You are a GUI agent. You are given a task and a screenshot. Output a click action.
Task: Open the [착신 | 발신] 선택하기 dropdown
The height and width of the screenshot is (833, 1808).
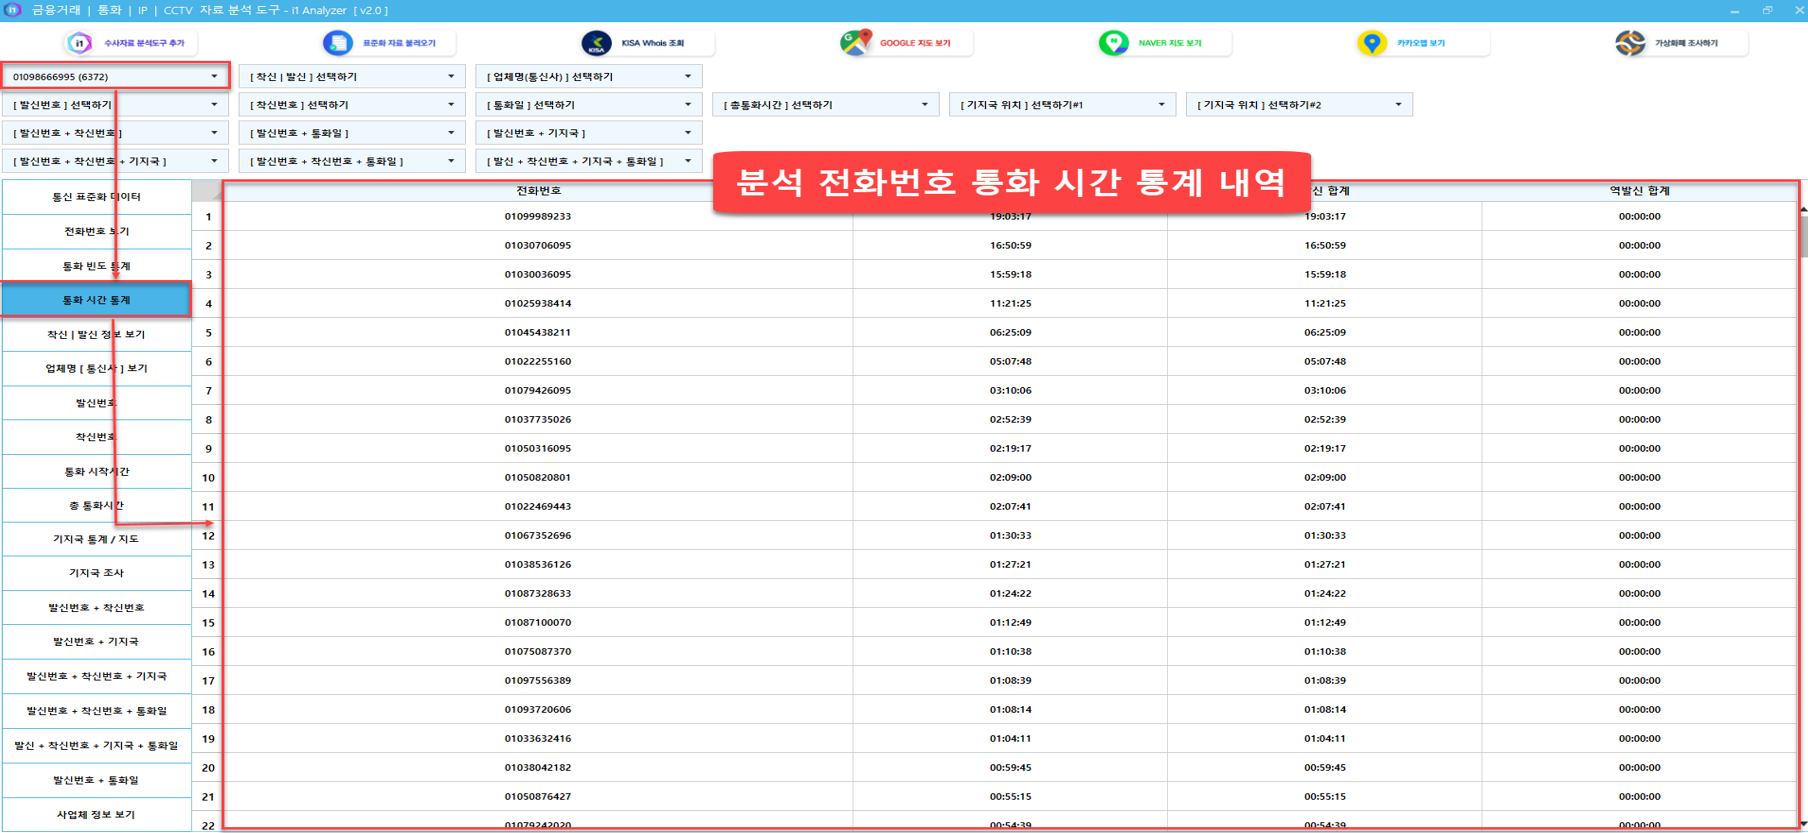pyautogui.click(x=451, y=76)
